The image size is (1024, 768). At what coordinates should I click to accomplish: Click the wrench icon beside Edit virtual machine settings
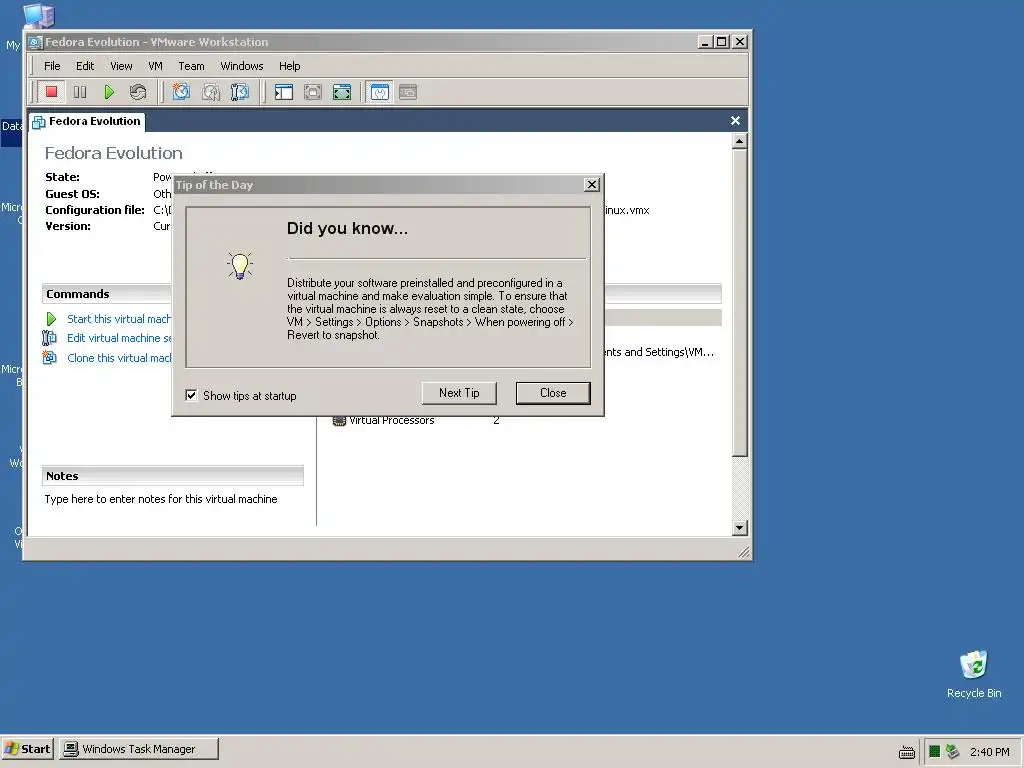click(50, 338)
